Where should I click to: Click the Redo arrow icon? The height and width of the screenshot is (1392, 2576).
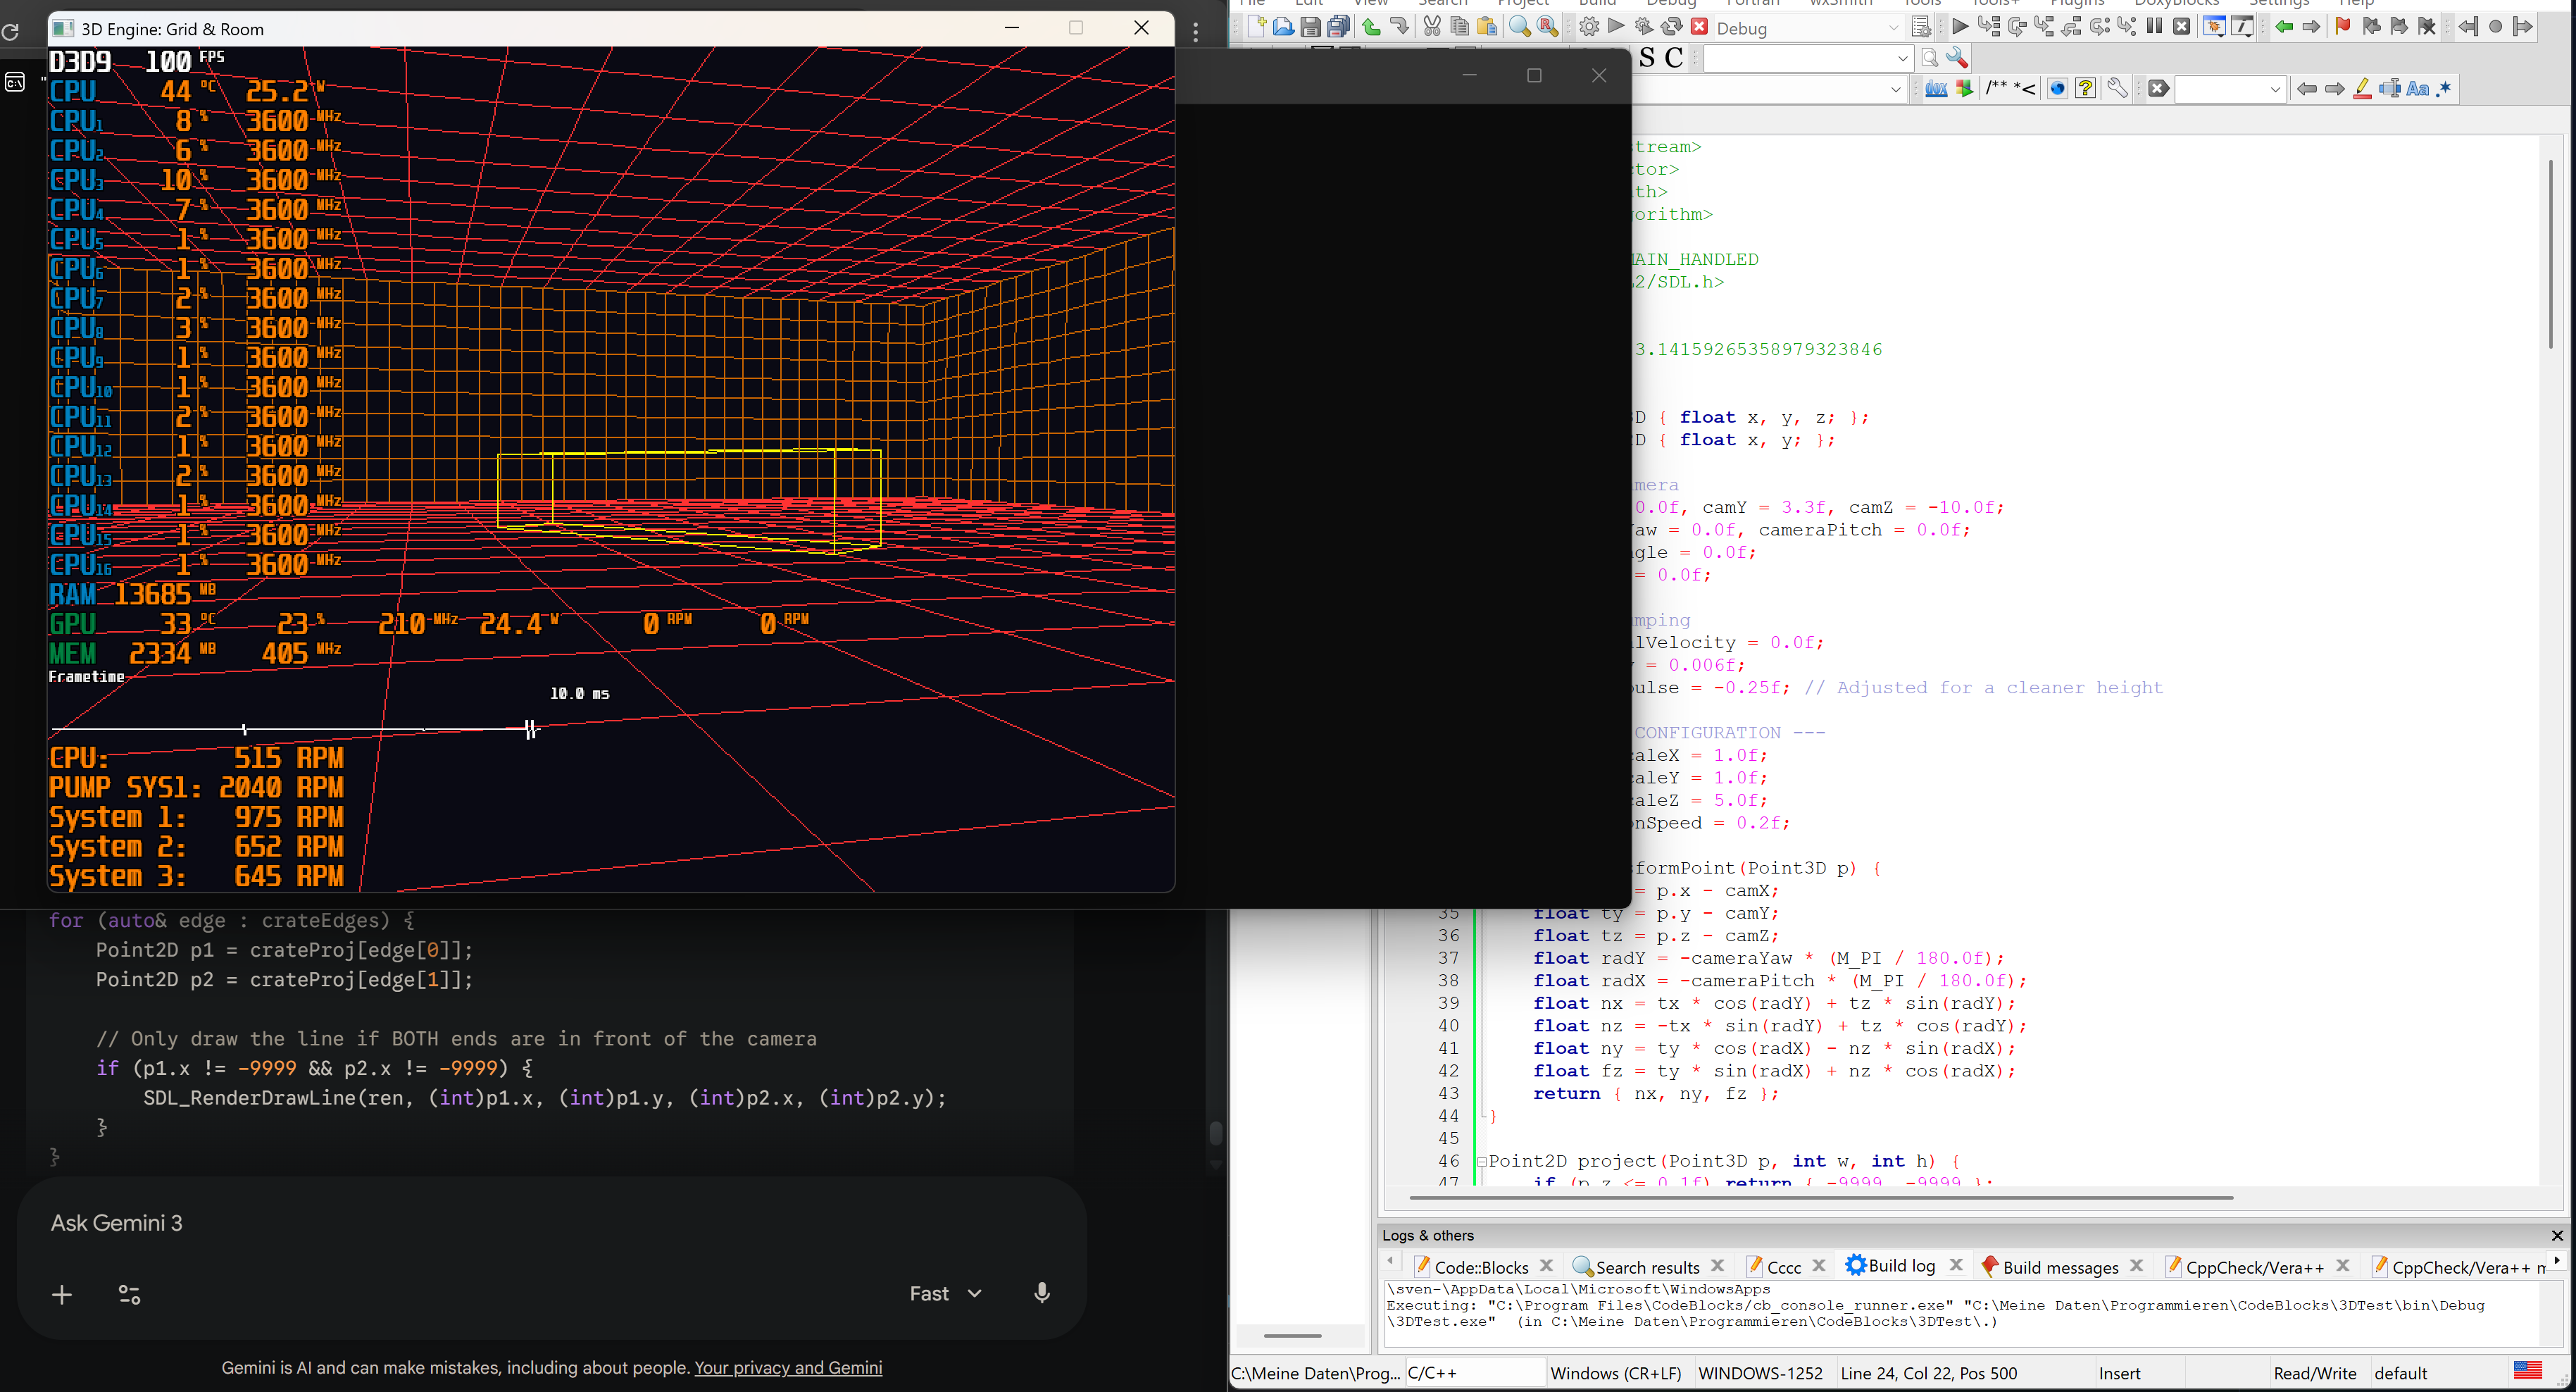1399,27
